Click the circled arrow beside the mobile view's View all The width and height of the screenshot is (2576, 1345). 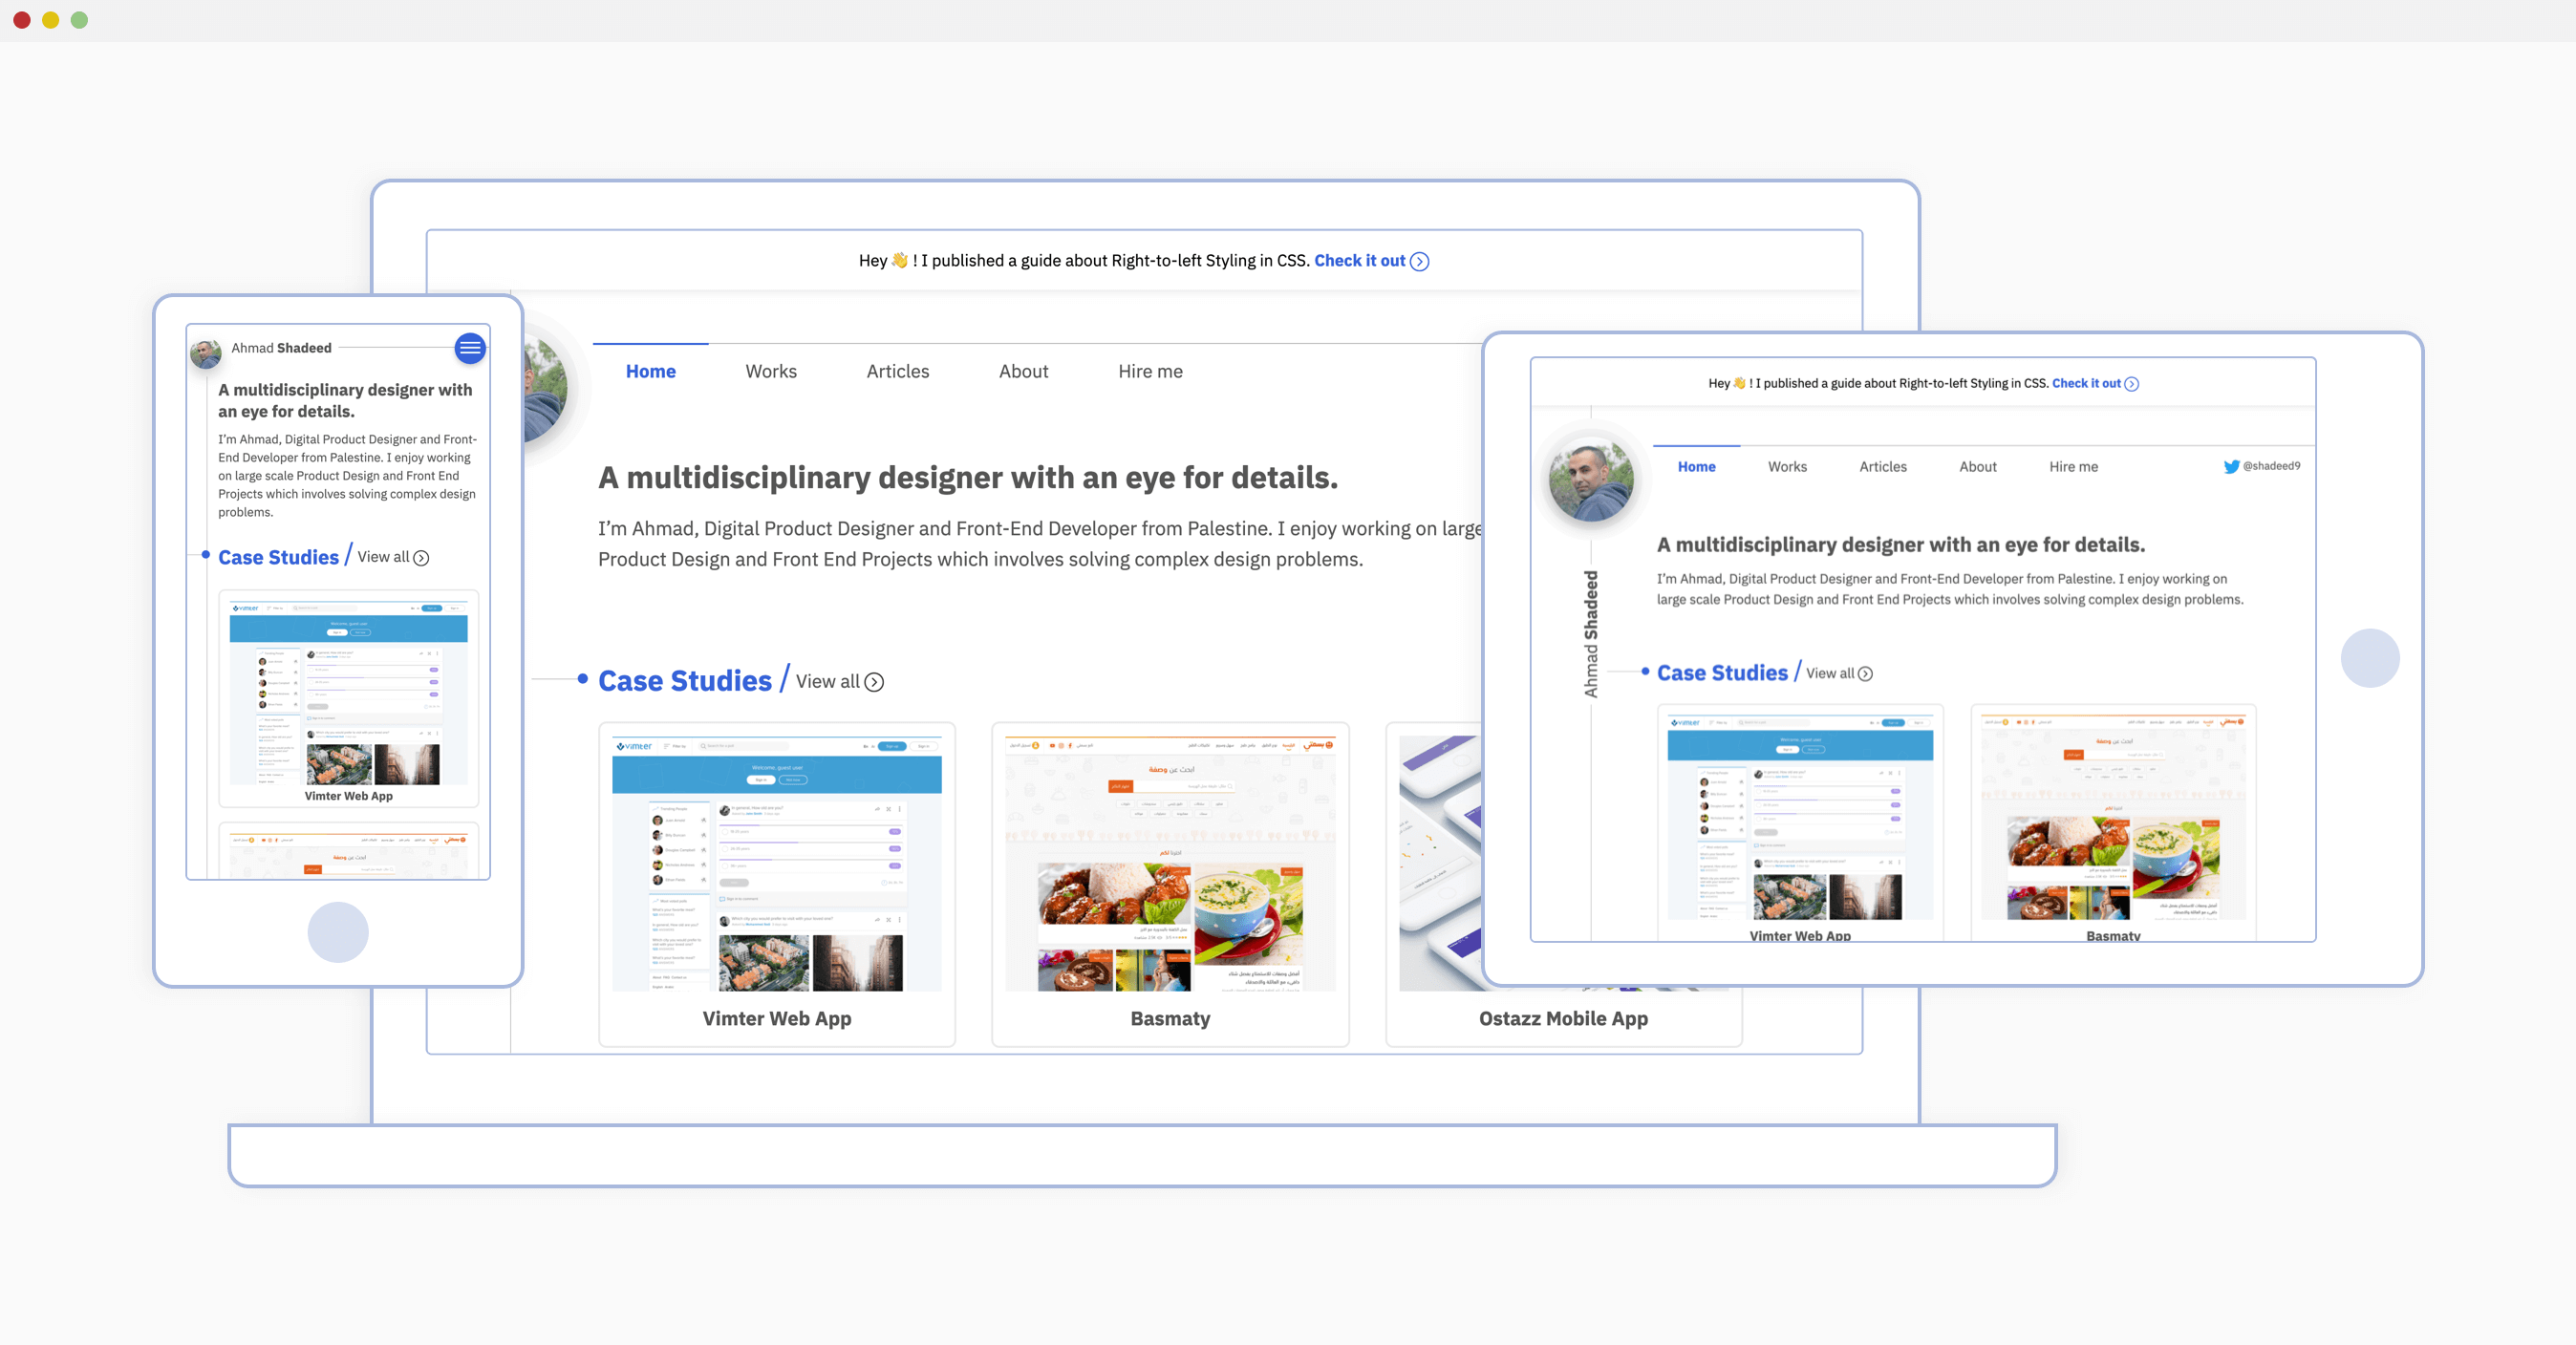(x=422, y=558)
